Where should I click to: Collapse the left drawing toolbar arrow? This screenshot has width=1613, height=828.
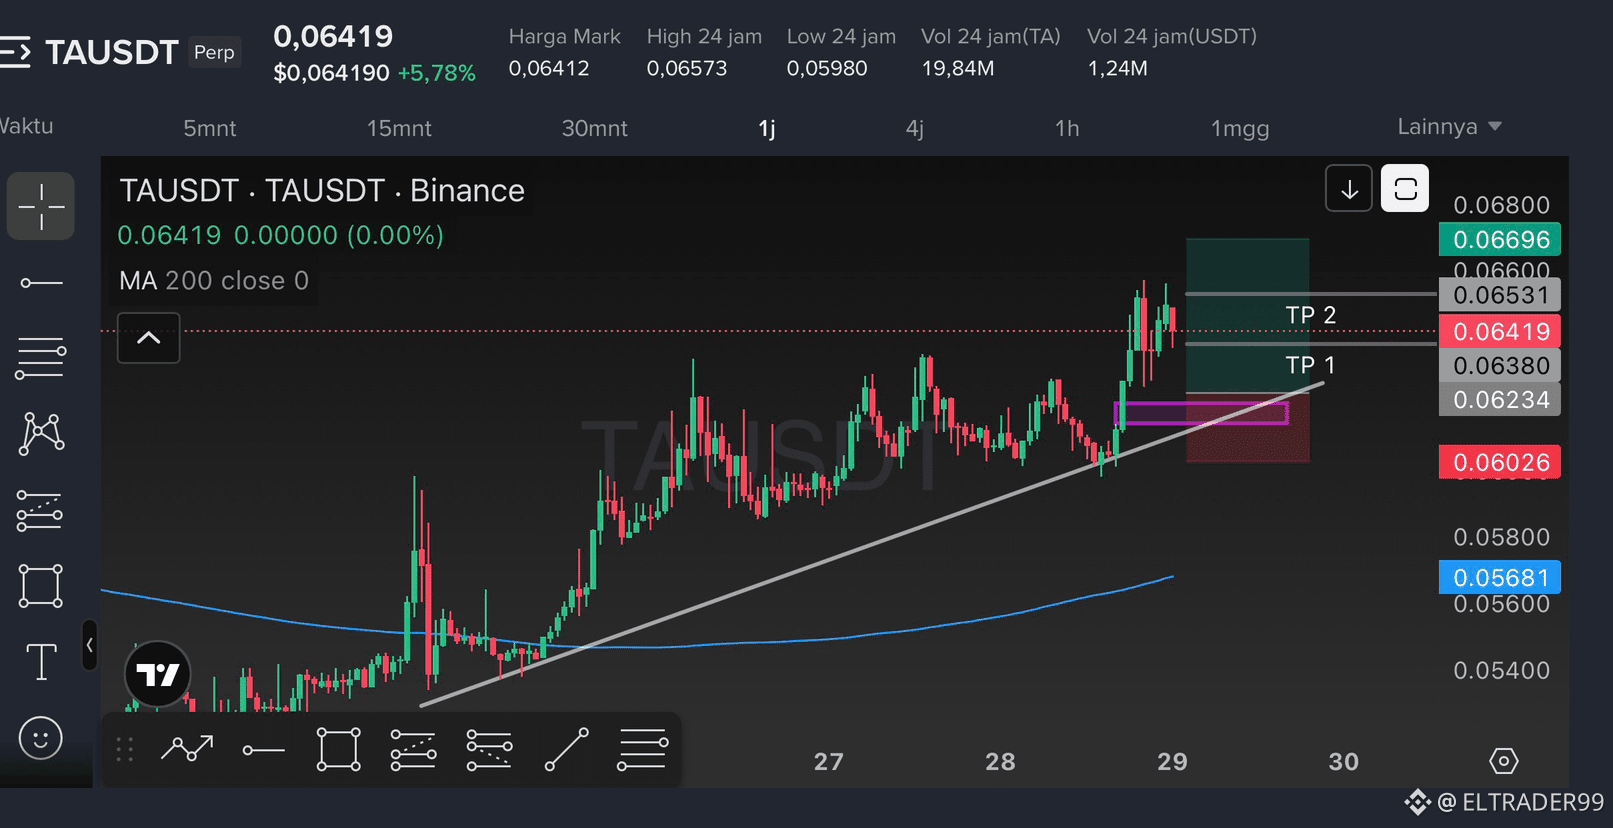click(89, 645)
